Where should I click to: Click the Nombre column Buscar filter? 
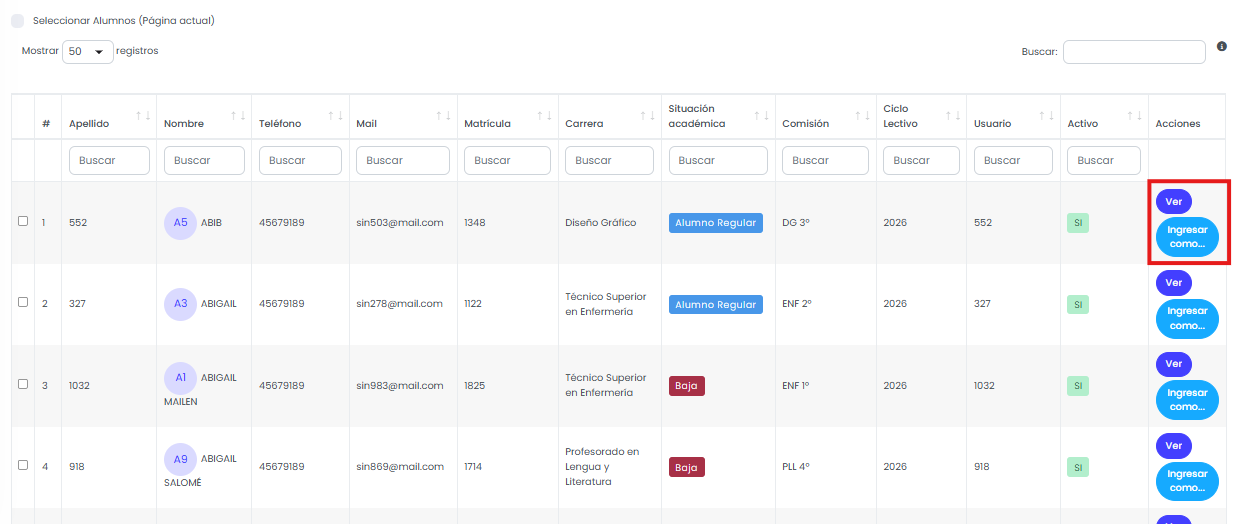point(204,160)
